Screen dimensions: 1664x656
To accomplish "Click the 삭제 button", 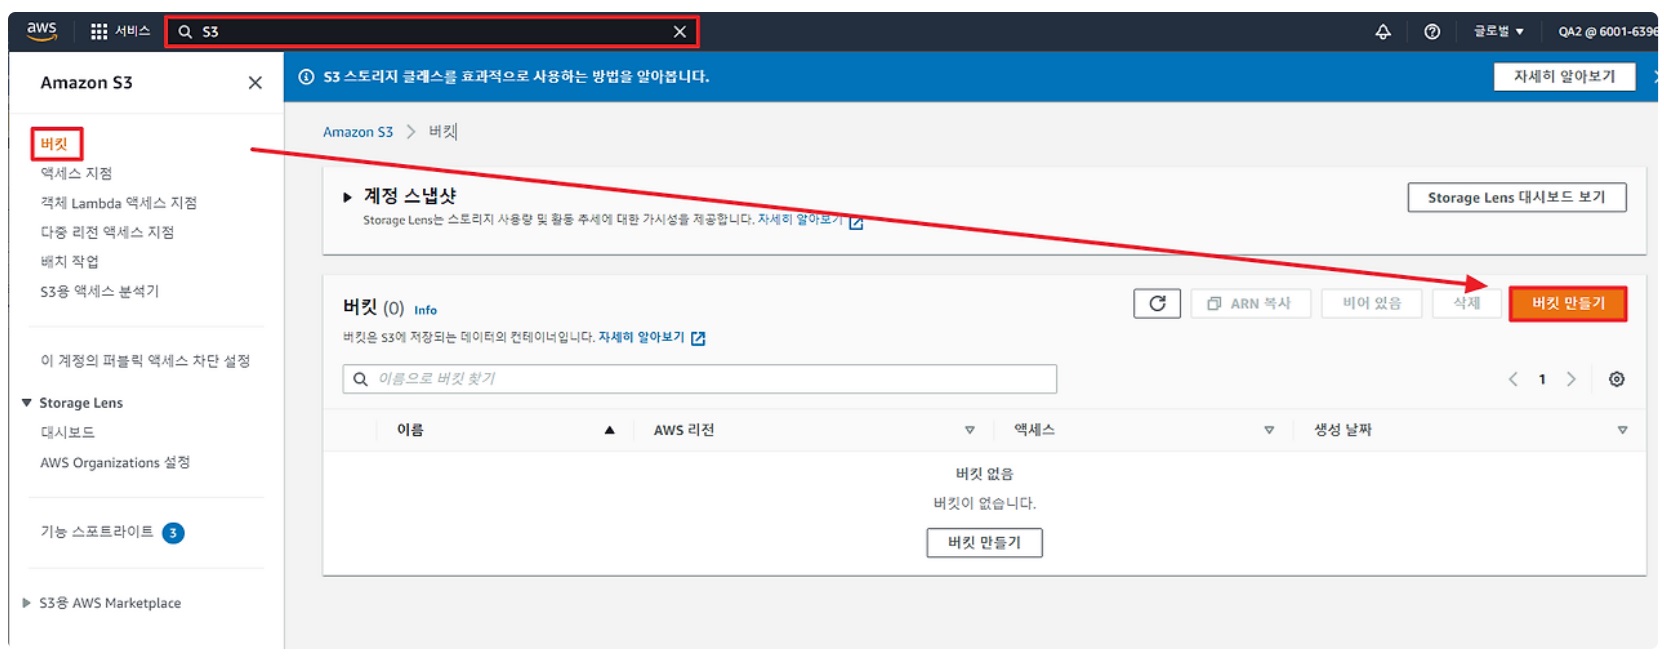I will (x=1466, y=303).
